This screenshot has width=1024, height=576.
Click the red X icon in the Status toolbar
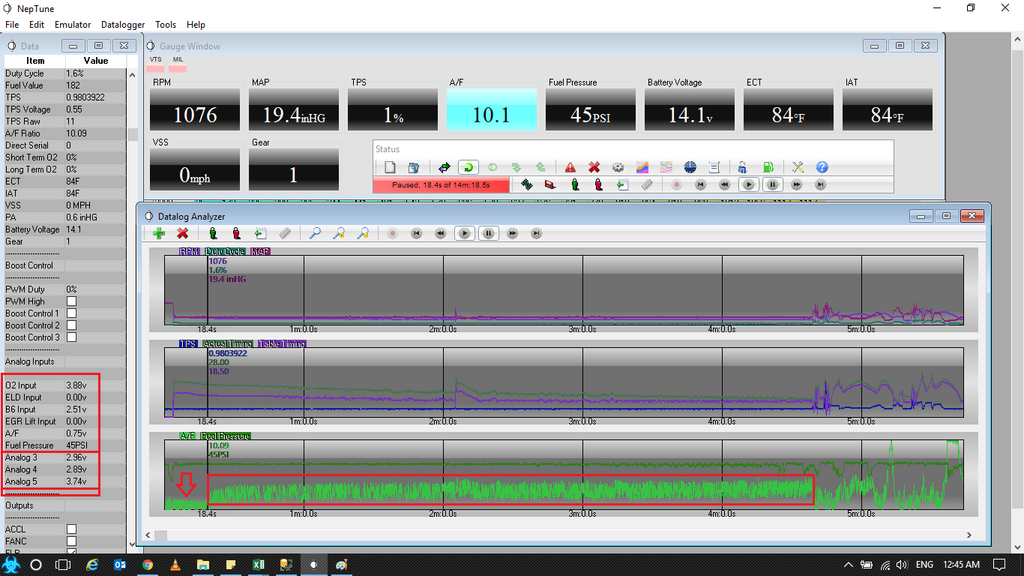coord(594,167)
